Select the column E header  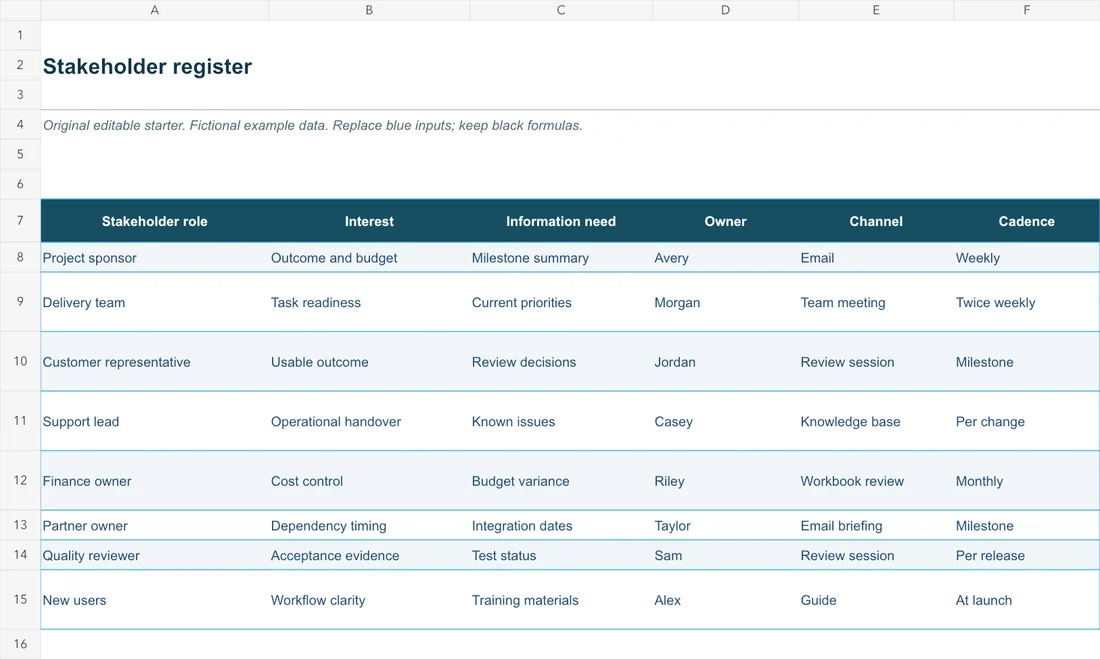pos(876,10)
